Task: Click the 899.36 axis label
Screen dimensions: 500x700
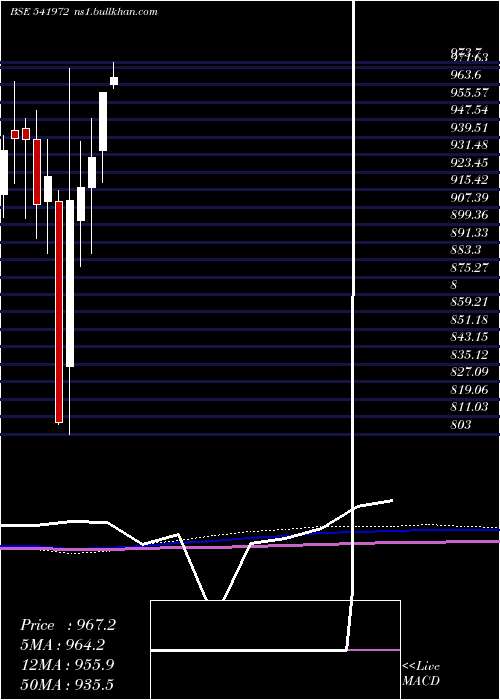Action: click(x=469, y=215)
